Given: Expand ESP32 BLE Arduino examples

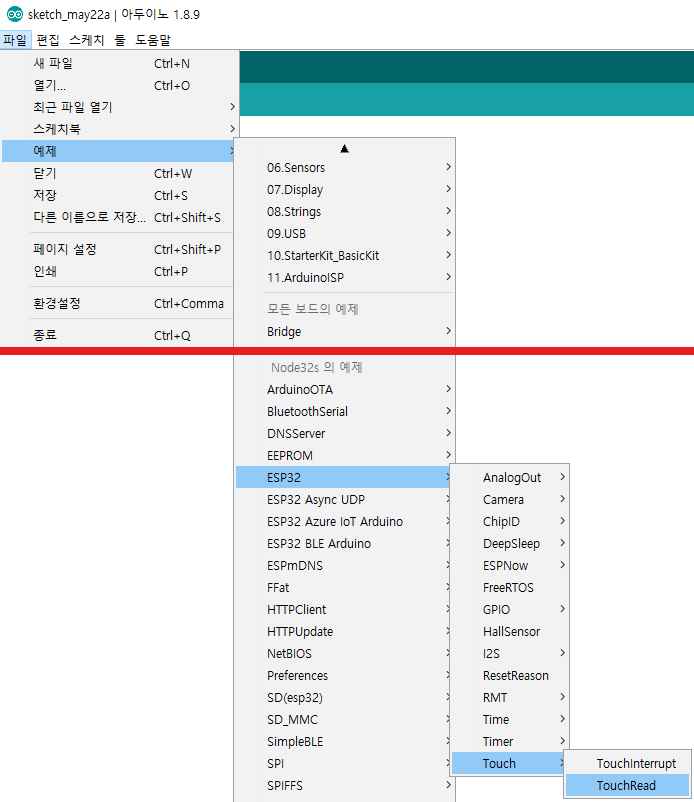Looking at the screenshot, I should point(343,544).
